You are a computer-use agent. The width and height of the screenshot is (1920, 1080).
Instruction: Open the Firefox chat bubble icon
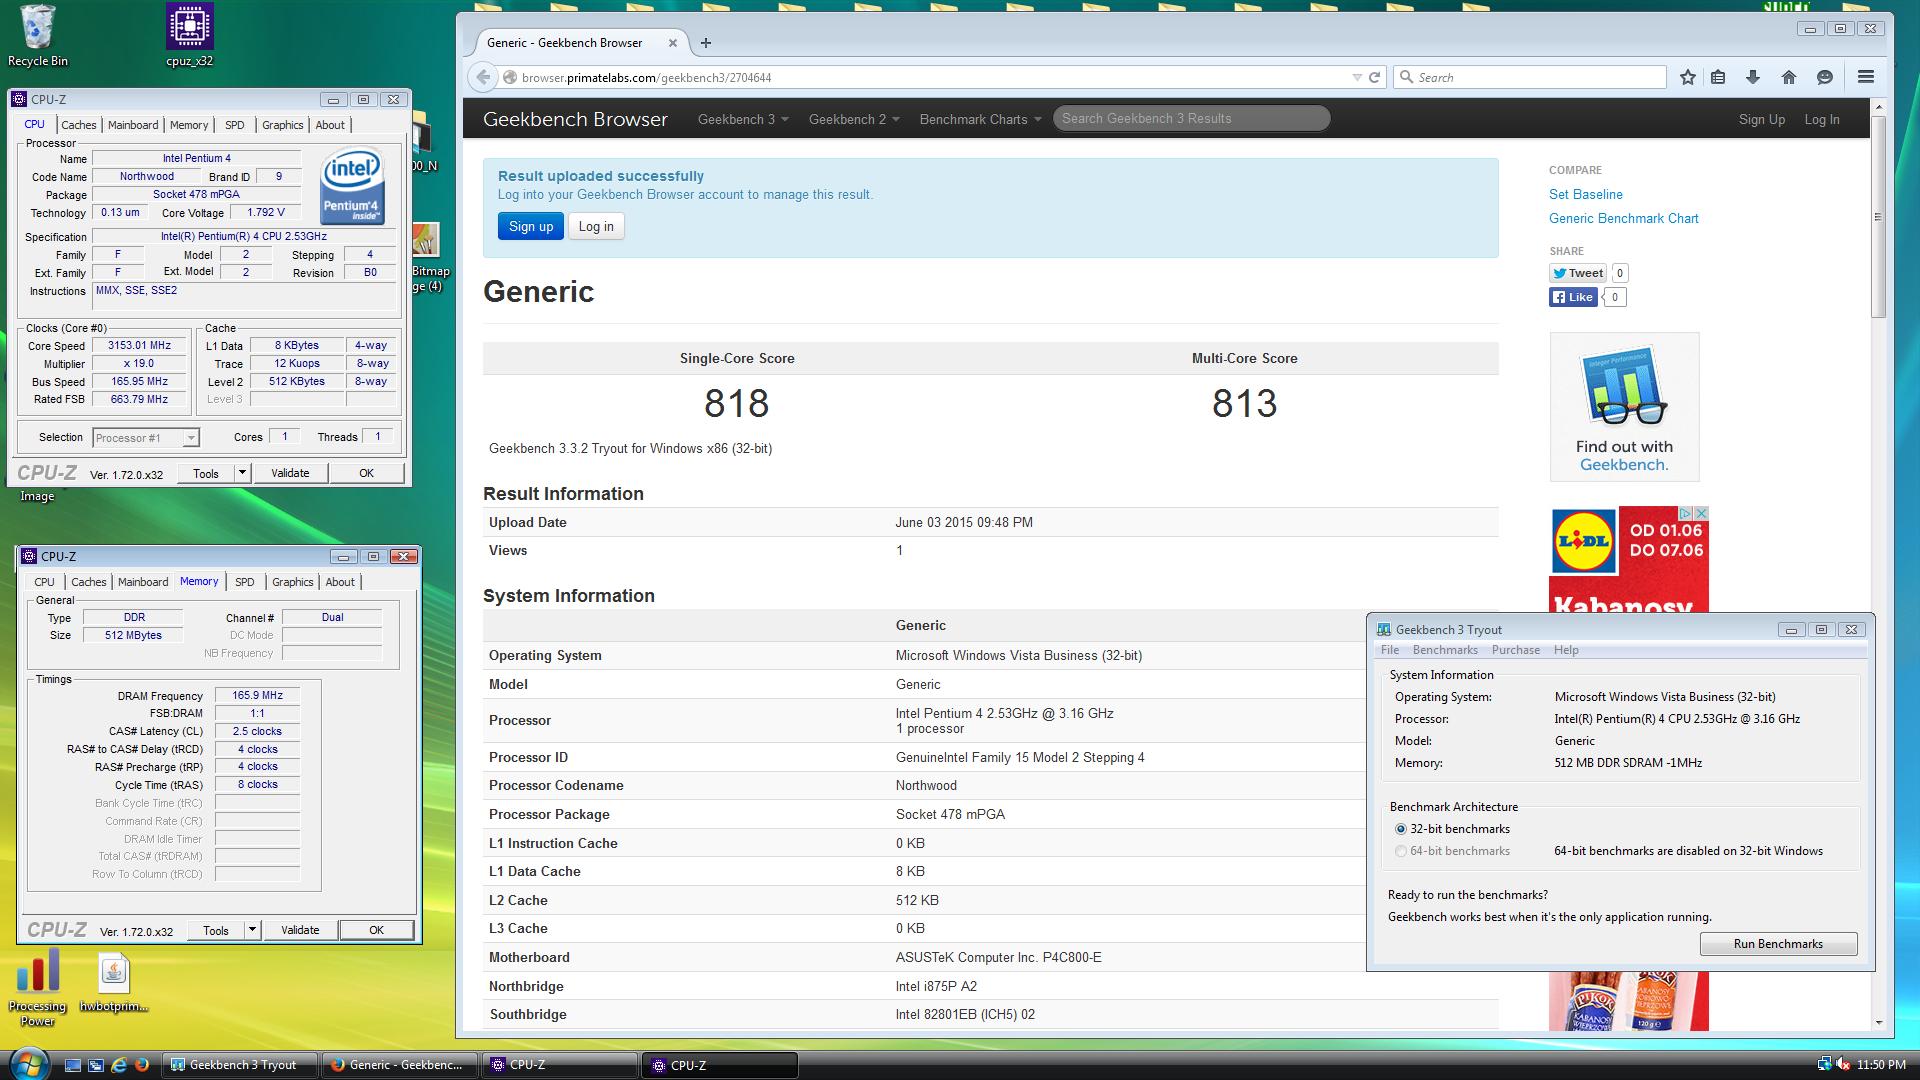click(1824, 77)
